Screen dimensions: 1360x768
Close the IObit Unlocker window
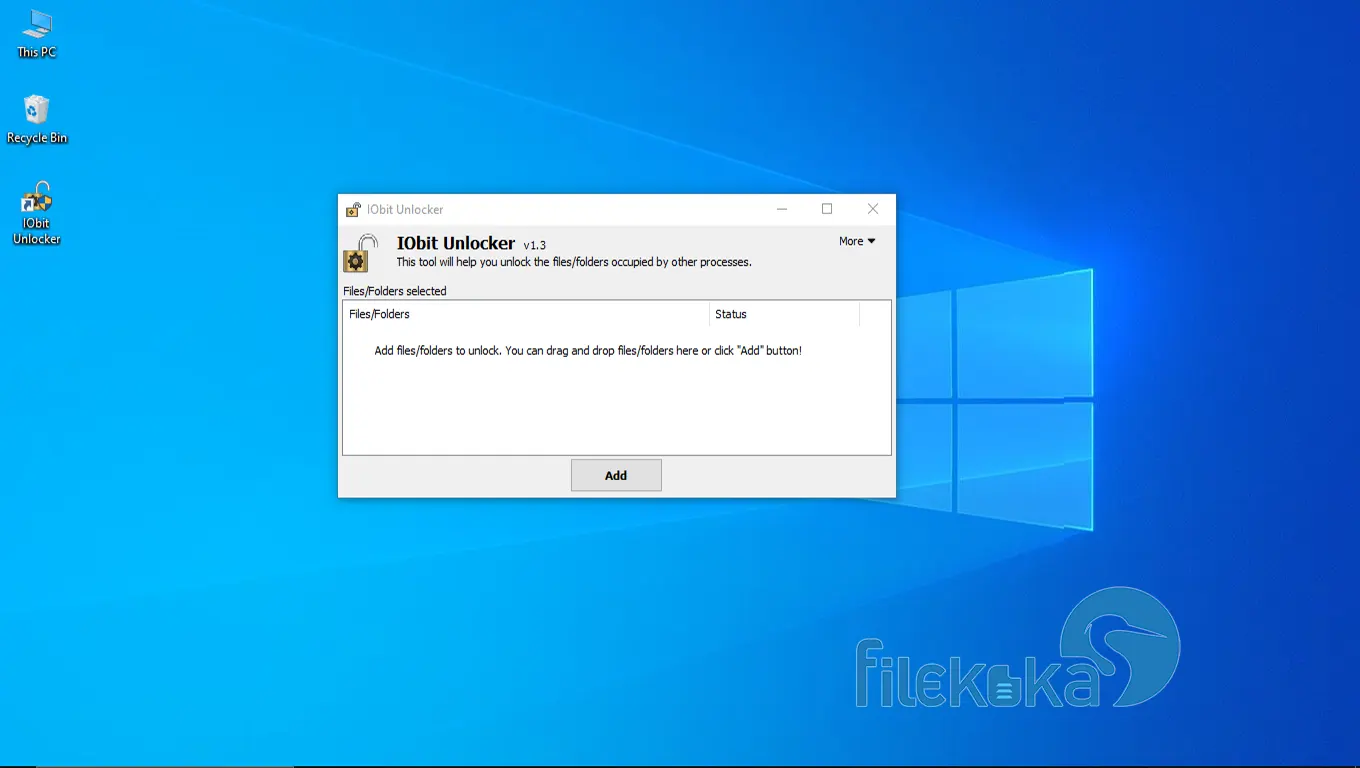[x=873, y=209]
